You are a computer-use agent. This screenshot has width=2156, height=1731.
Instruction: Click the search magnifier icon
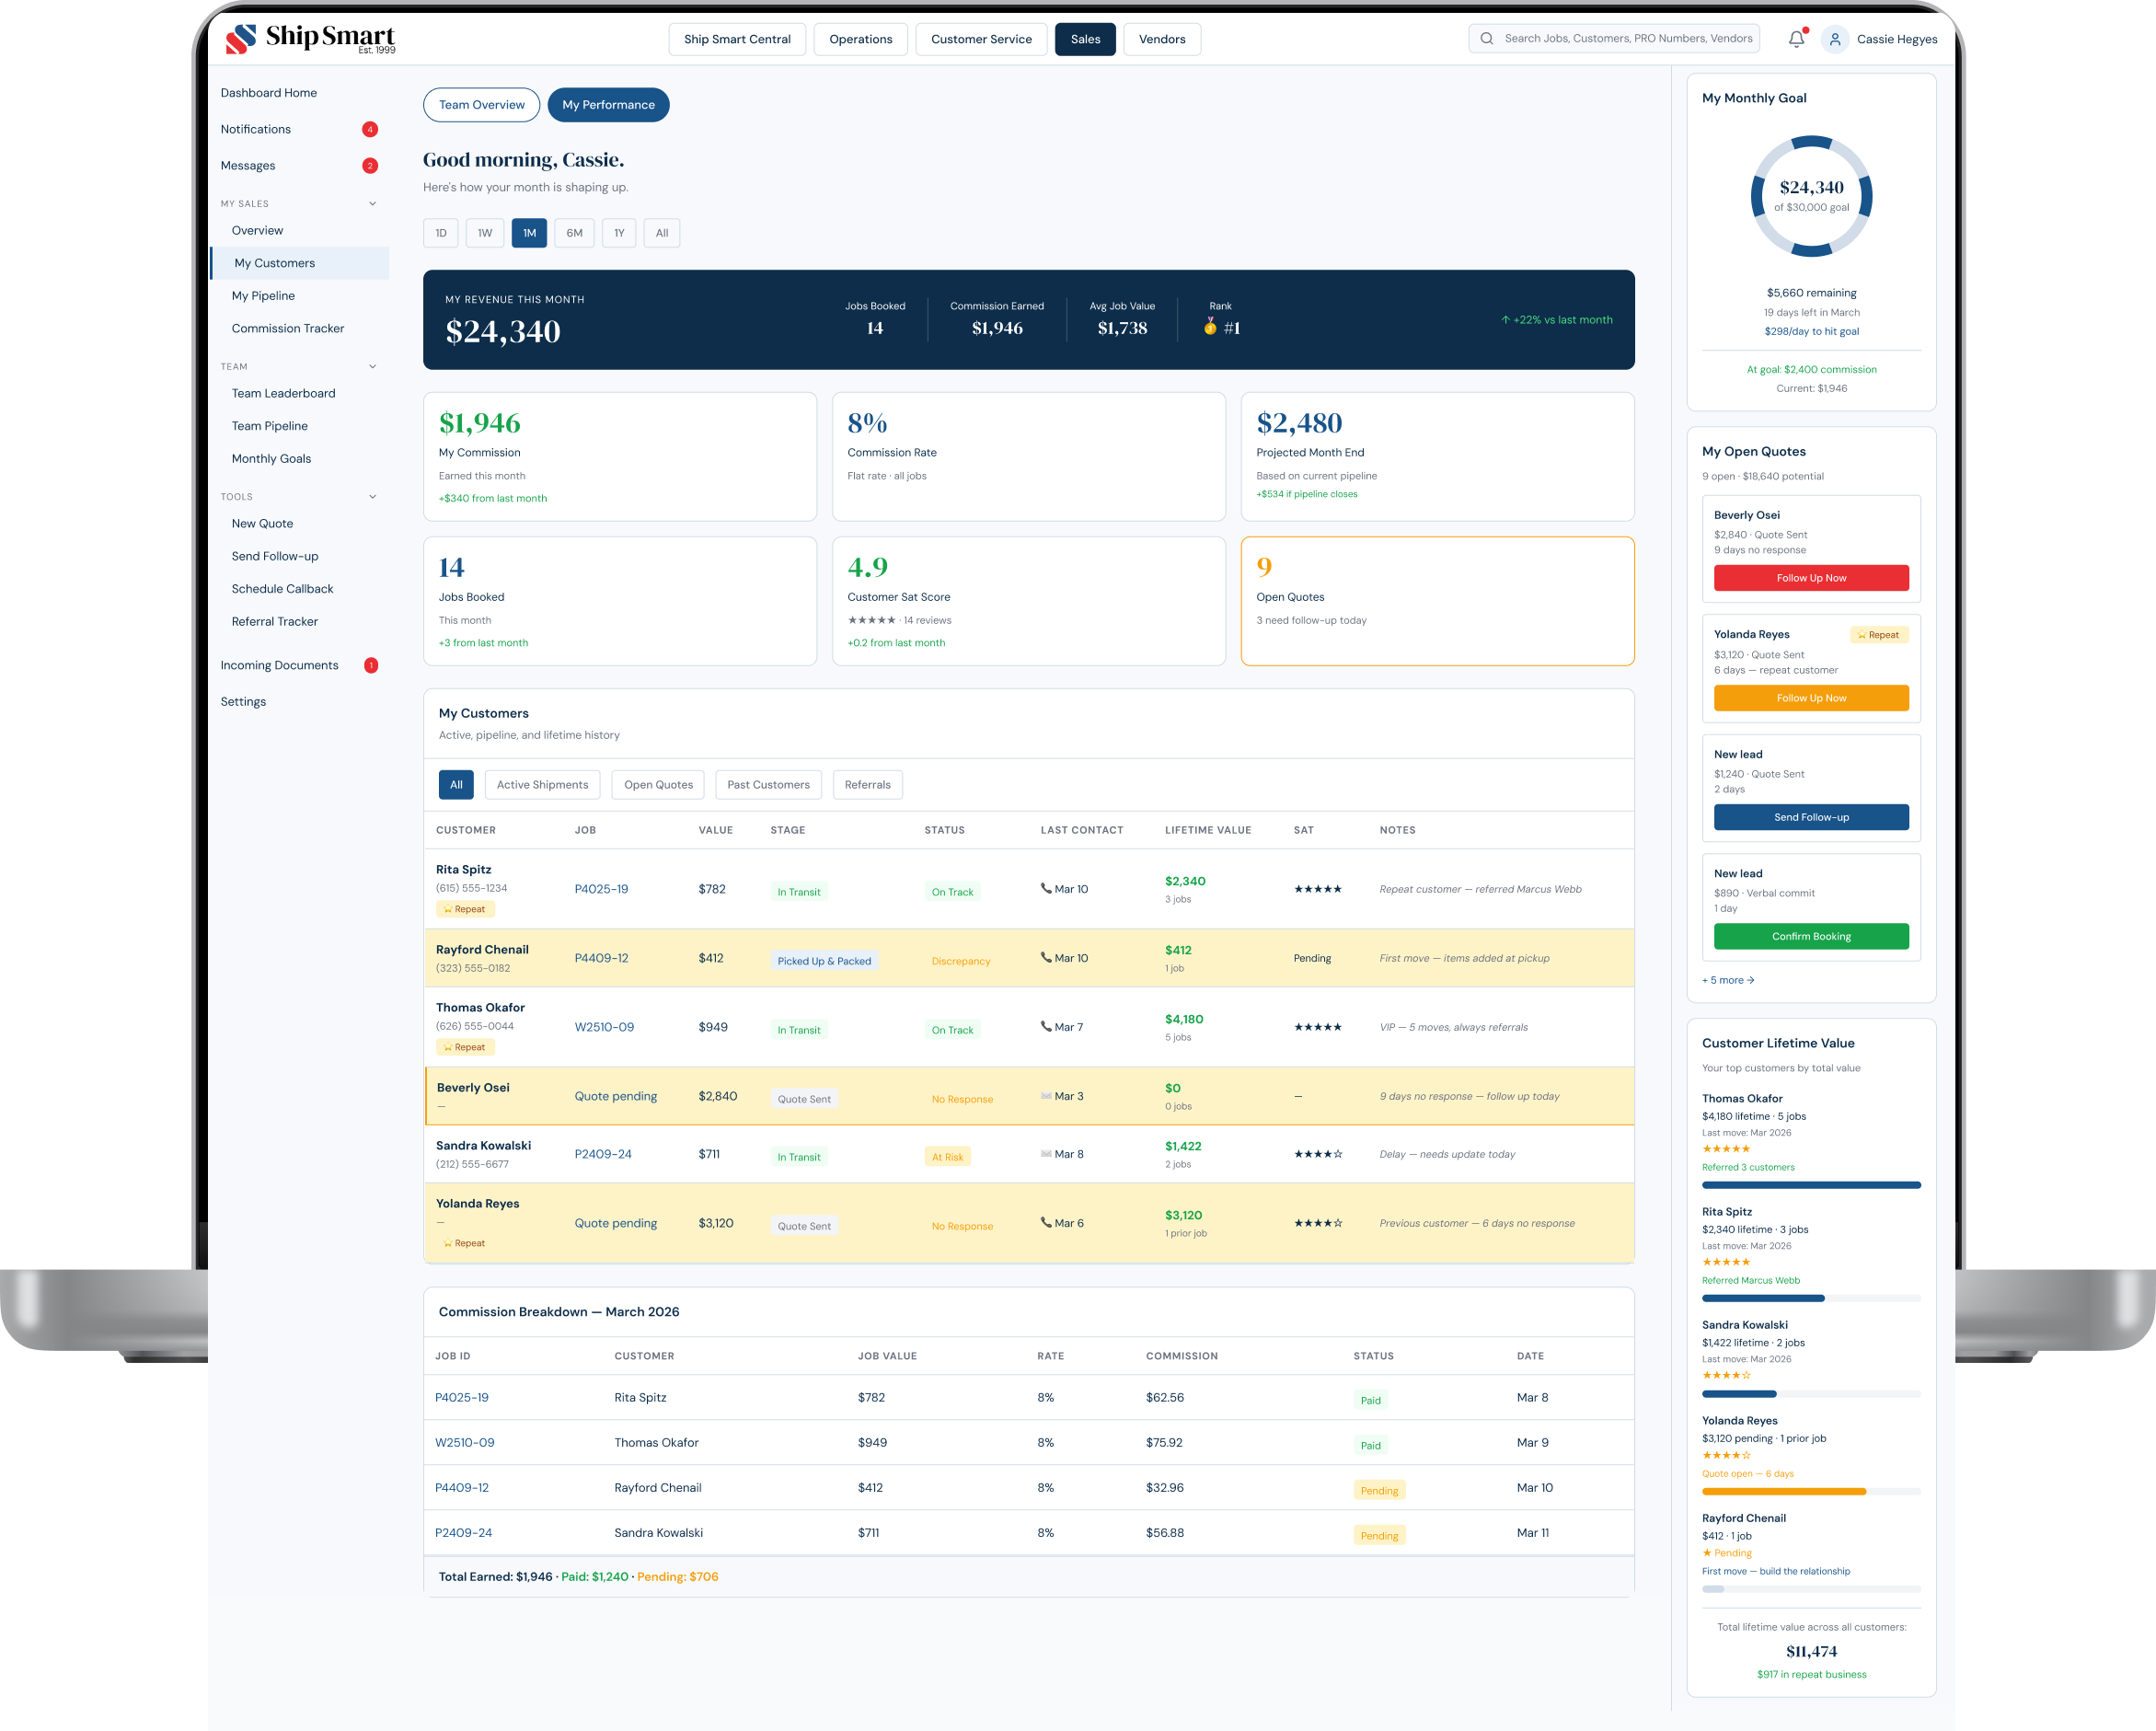(x=1487, y=39)
